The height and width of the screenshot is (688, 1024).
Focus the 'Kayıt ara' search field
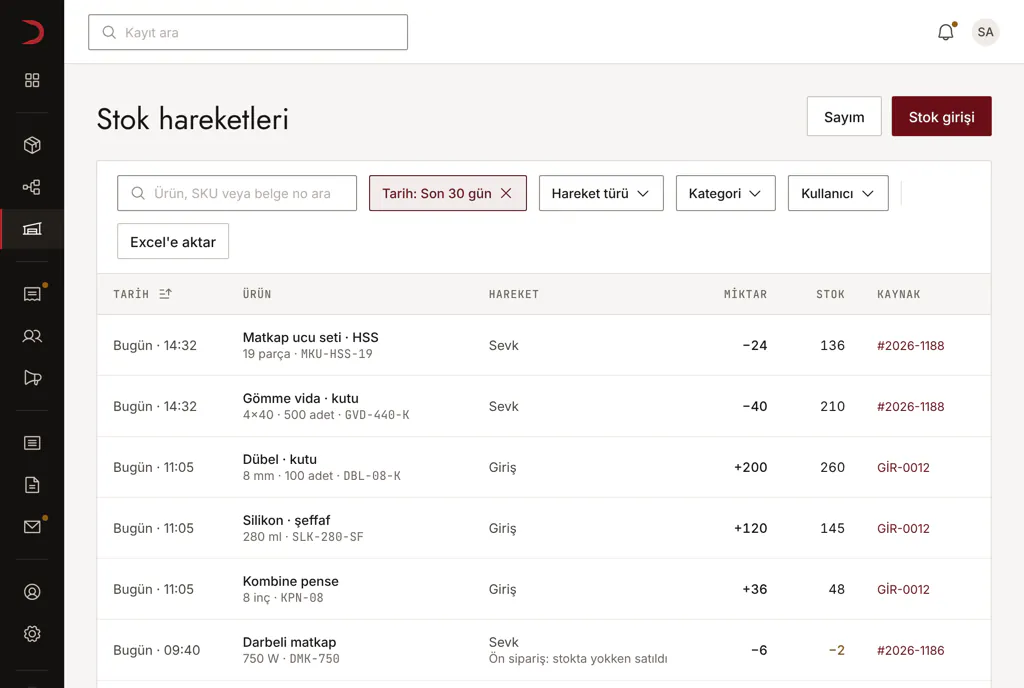(248, 32)
